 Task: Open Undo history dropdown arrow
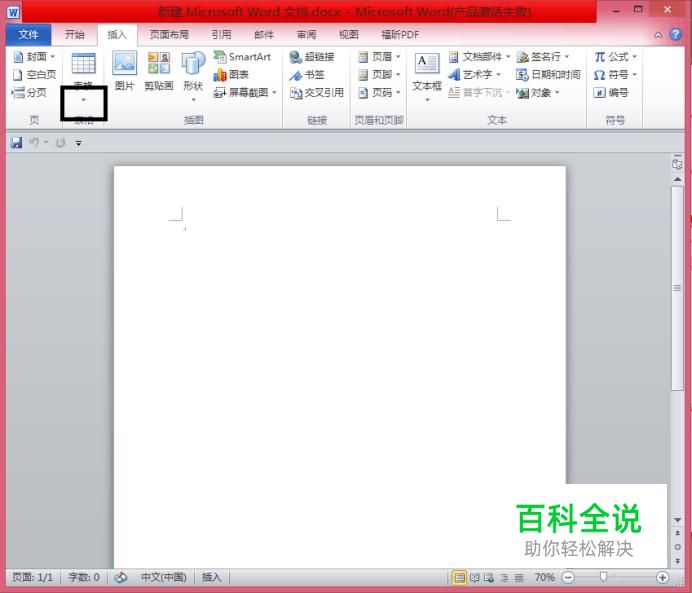[45, 142]
